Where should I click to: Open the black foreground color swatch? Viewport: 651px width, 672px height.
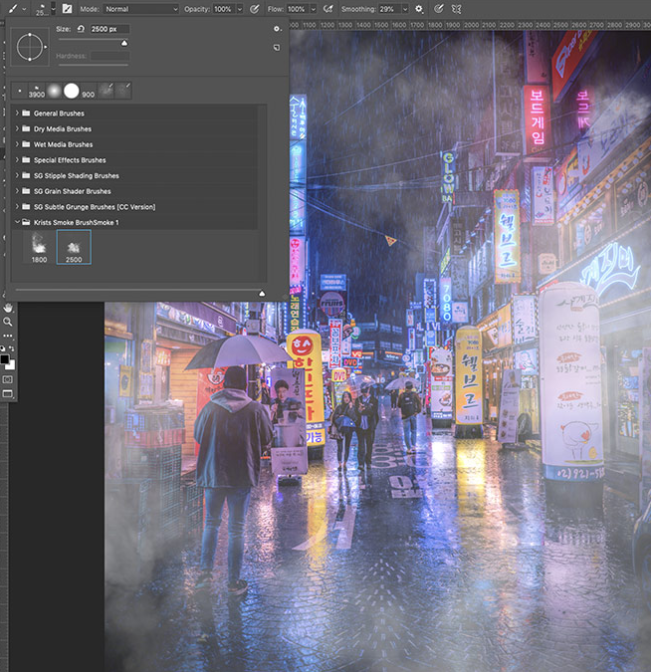[x=4, y=359]
